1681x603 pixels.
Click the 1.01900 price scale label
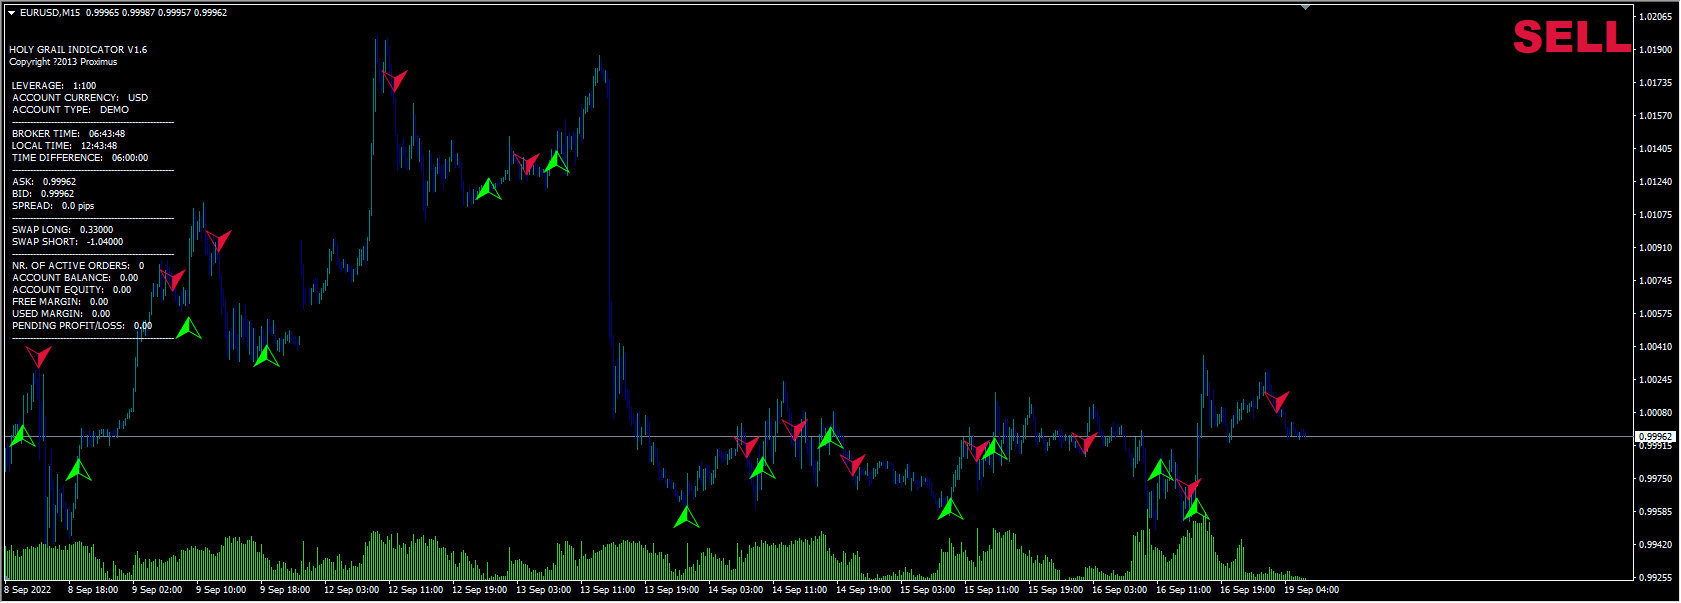[1656, 50]
